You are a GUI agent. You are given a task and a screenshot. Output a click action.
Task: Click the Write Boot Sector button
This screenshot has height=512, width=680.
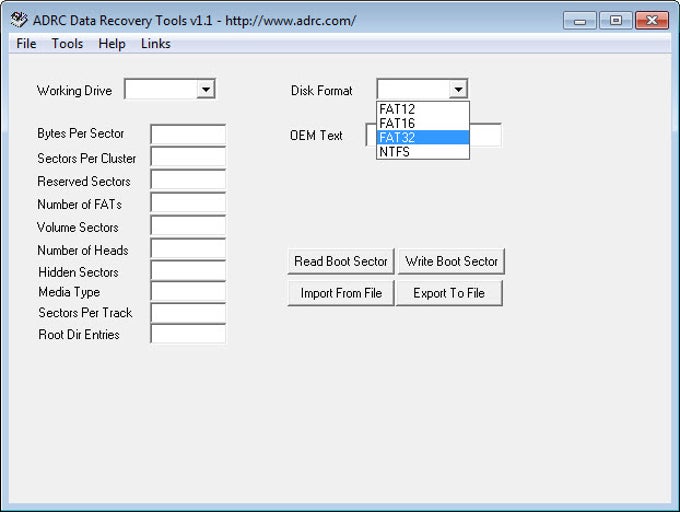click(x=451, y=261)
